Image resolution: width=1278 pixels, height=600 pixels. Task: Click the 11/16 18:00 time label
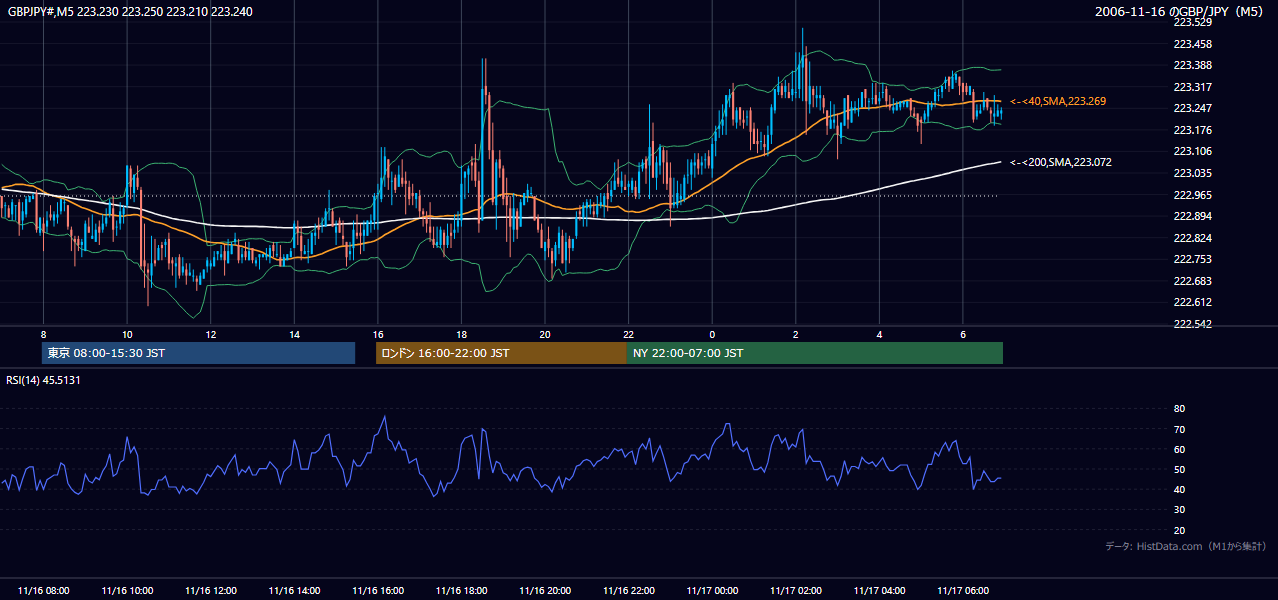(461, 591)
